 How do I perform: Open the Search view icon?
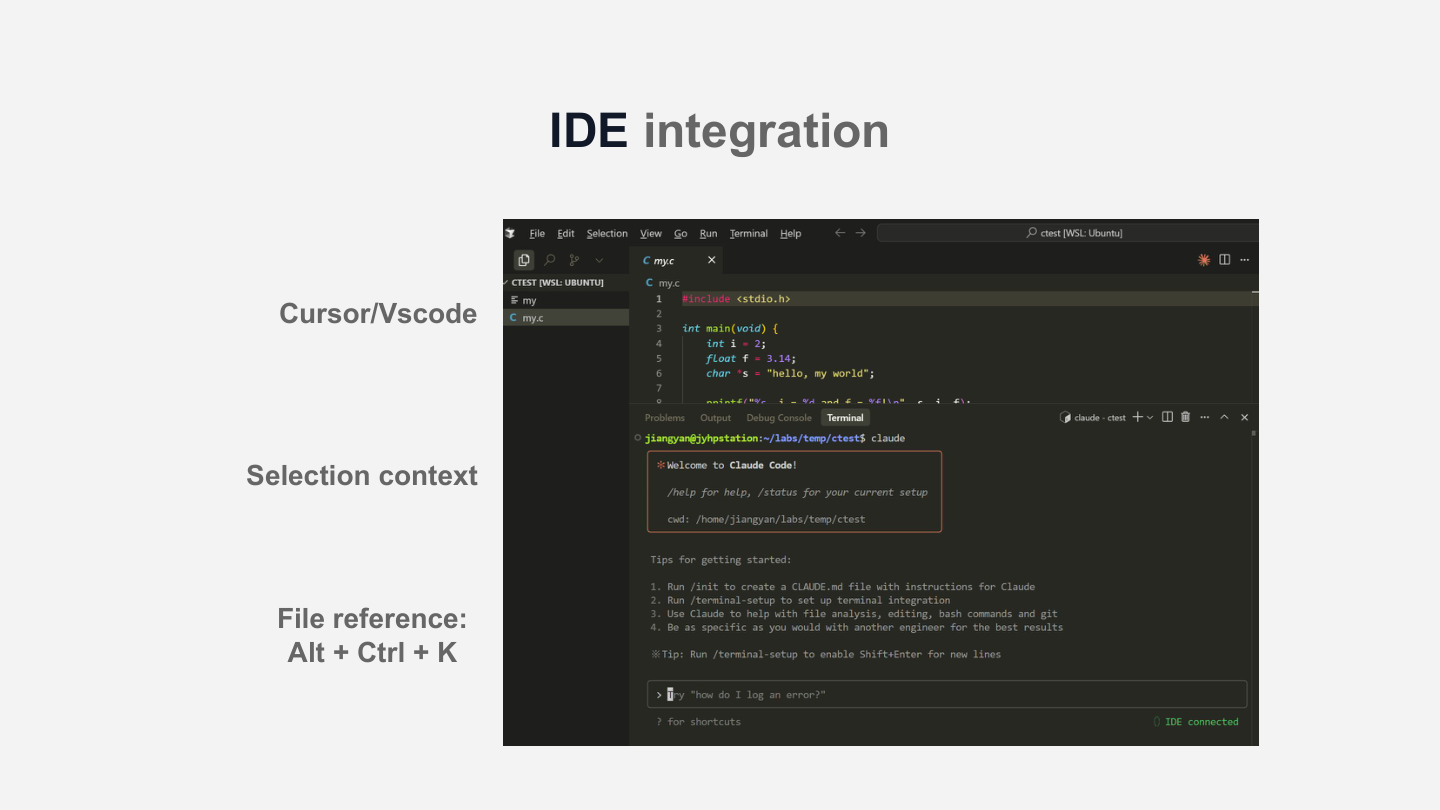(549, 260)
